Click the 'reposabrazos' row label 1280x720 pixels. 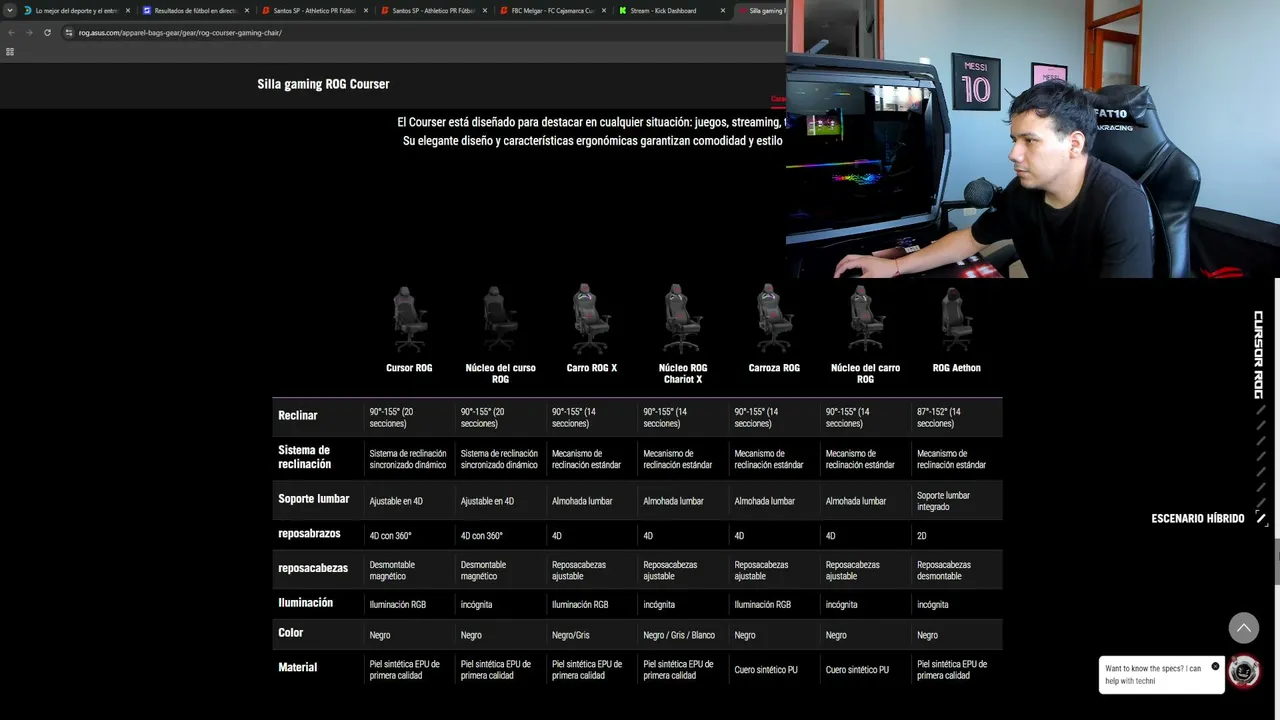coord(309,534)
